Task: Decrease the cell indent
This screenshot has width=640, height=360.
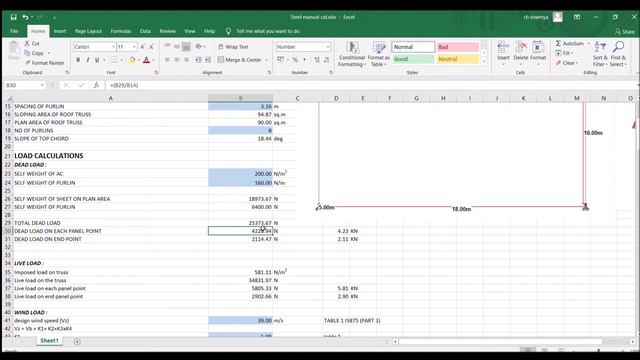Action: (x=198, y=60)
